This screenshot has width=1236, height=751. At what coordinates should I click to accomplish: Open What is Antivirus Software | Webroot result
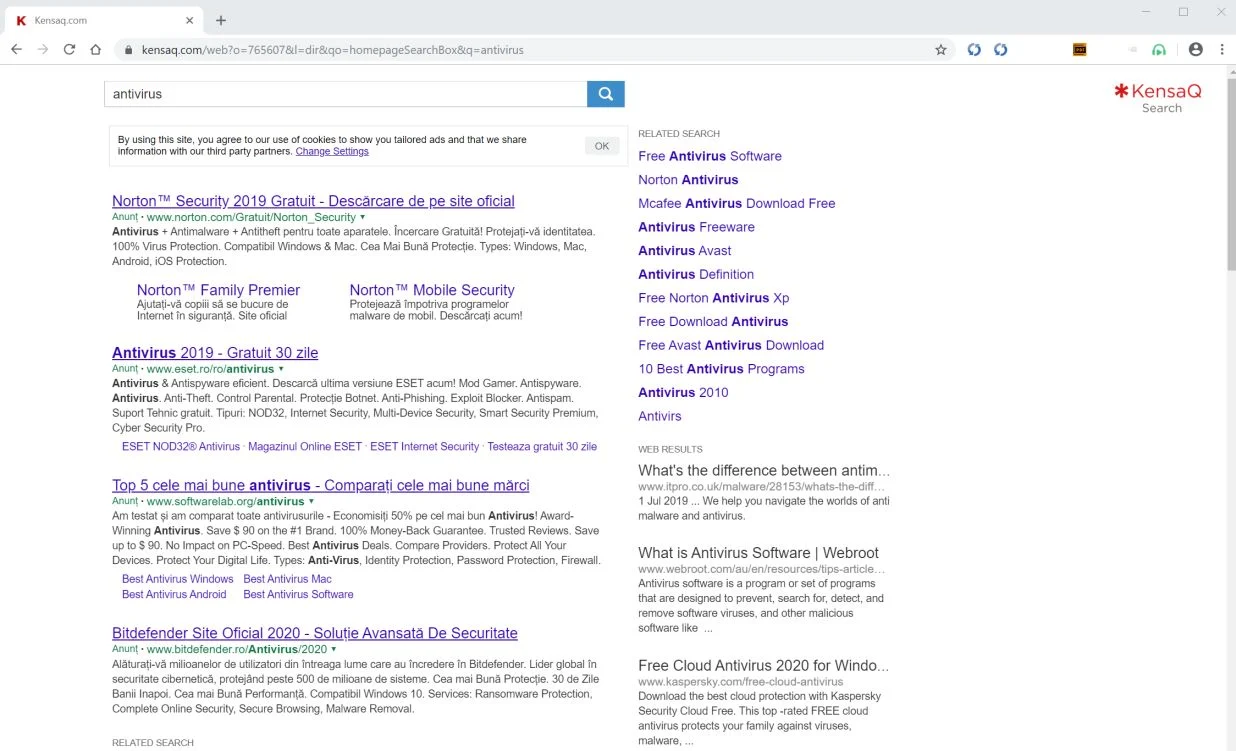click(759, 553)
